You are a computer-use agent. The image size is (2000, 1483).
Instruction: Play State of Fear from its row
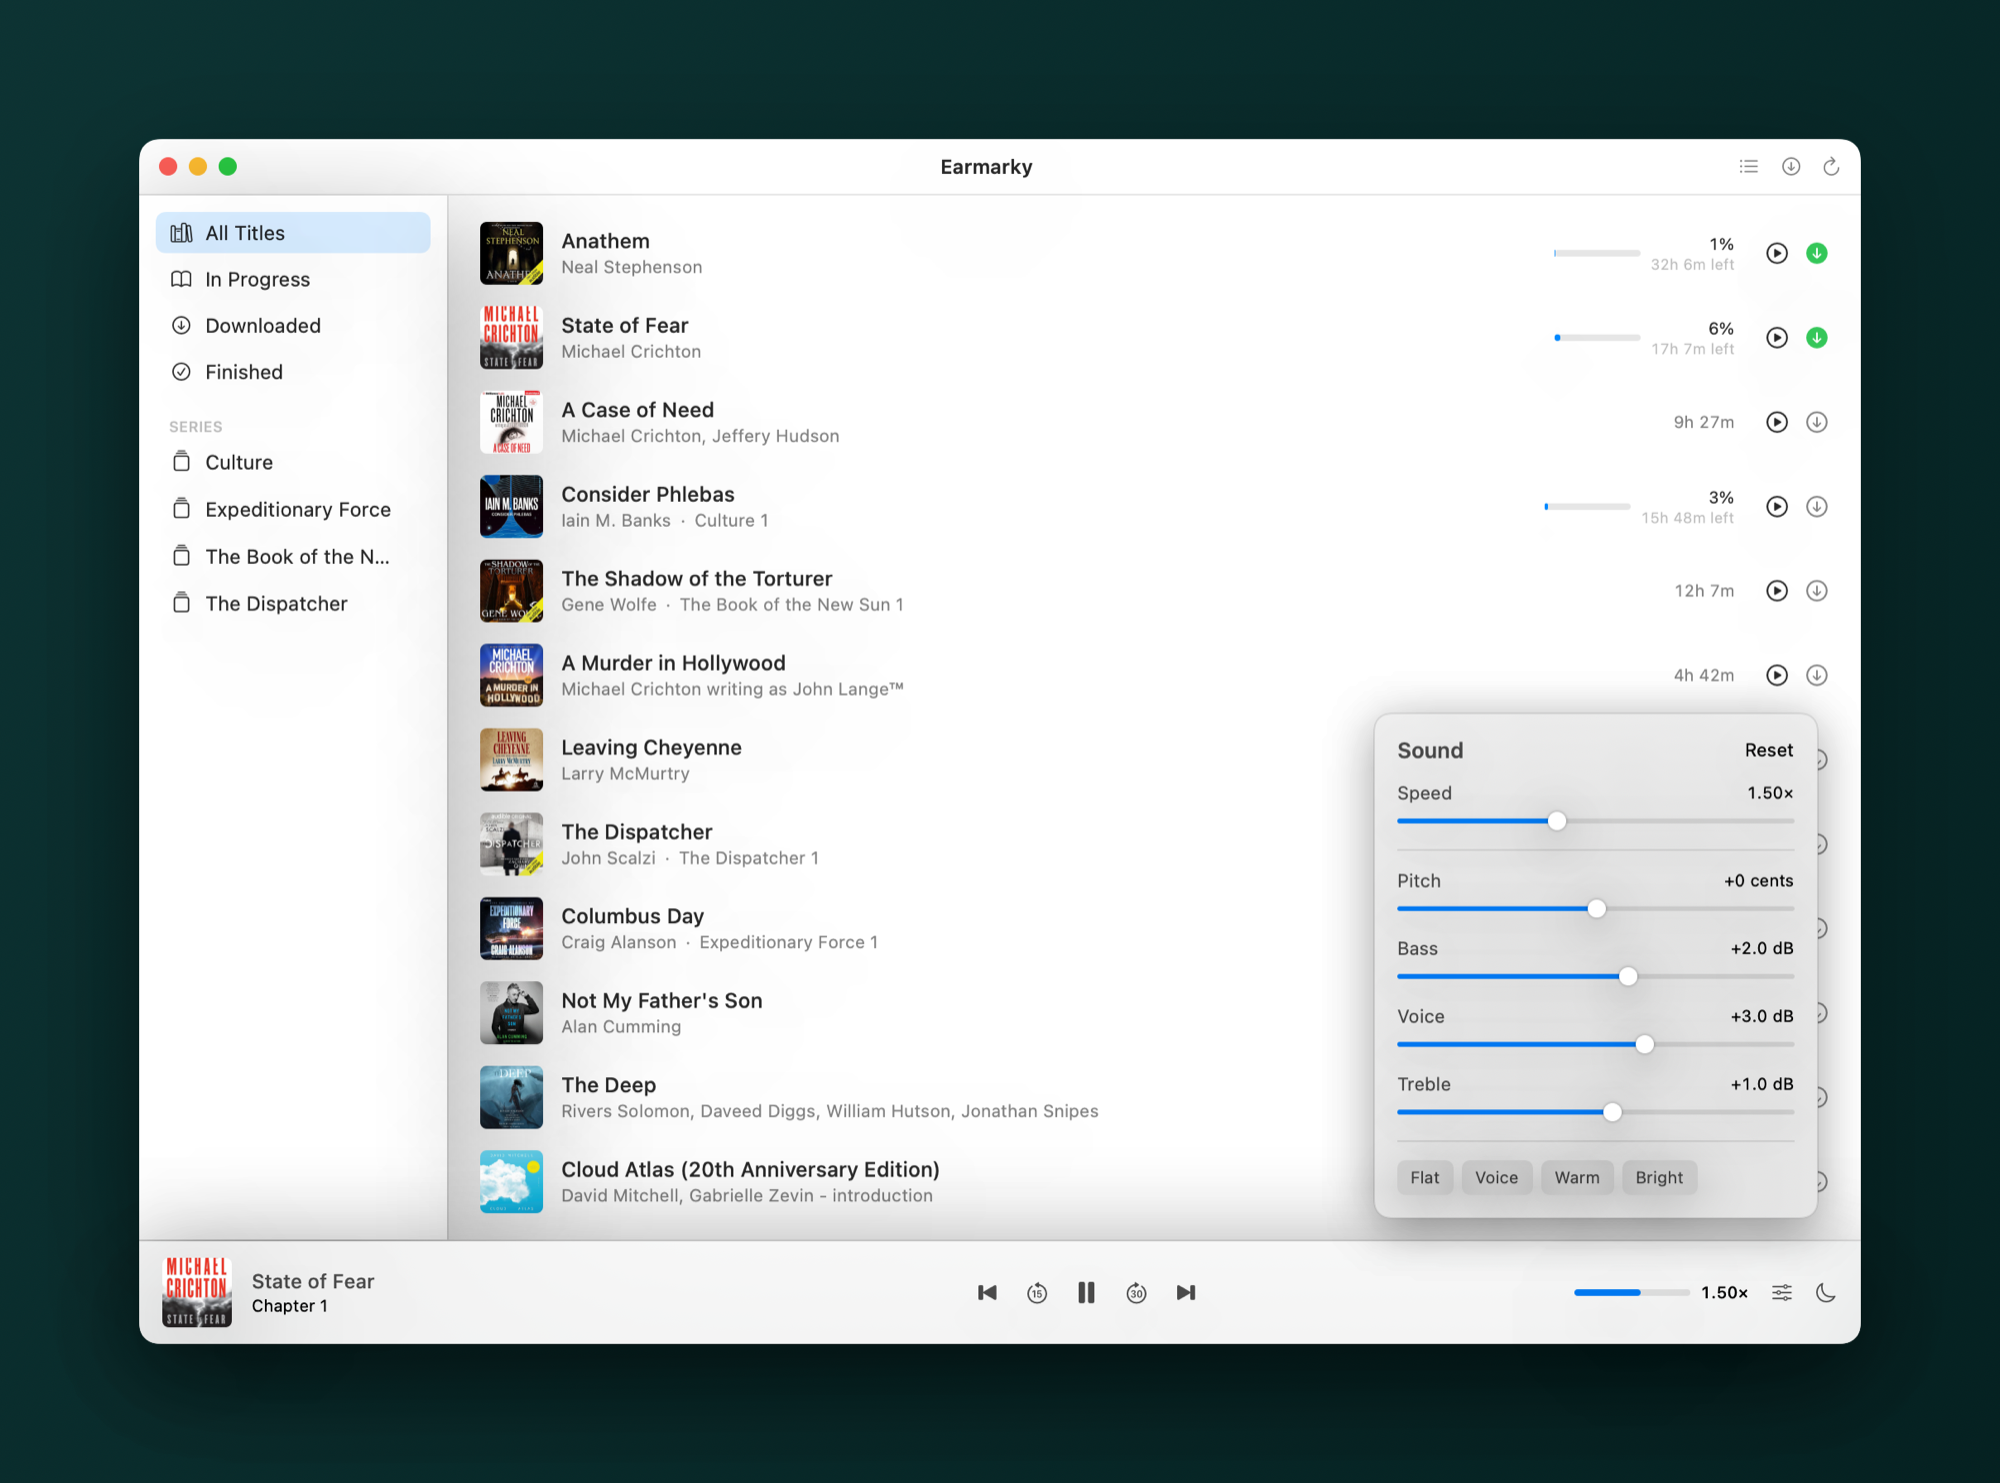pyautogui.click(x=1777, y=338)
